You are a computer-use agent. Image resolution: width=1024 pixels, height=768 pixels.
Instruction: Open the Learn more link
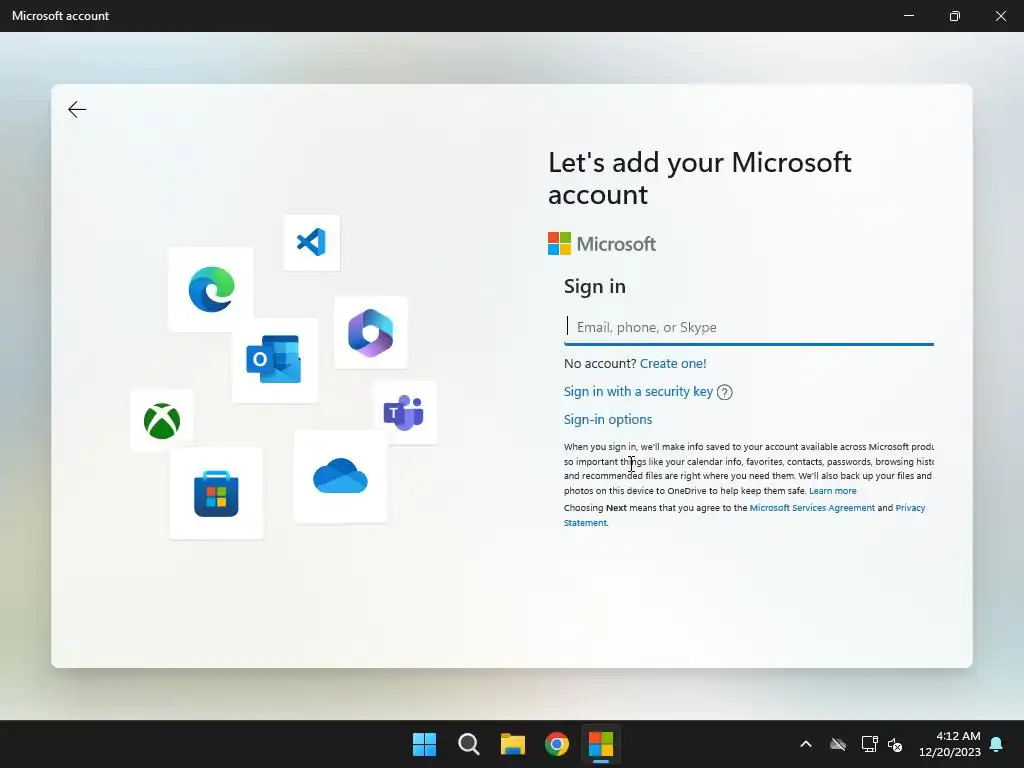click(833, 490)
